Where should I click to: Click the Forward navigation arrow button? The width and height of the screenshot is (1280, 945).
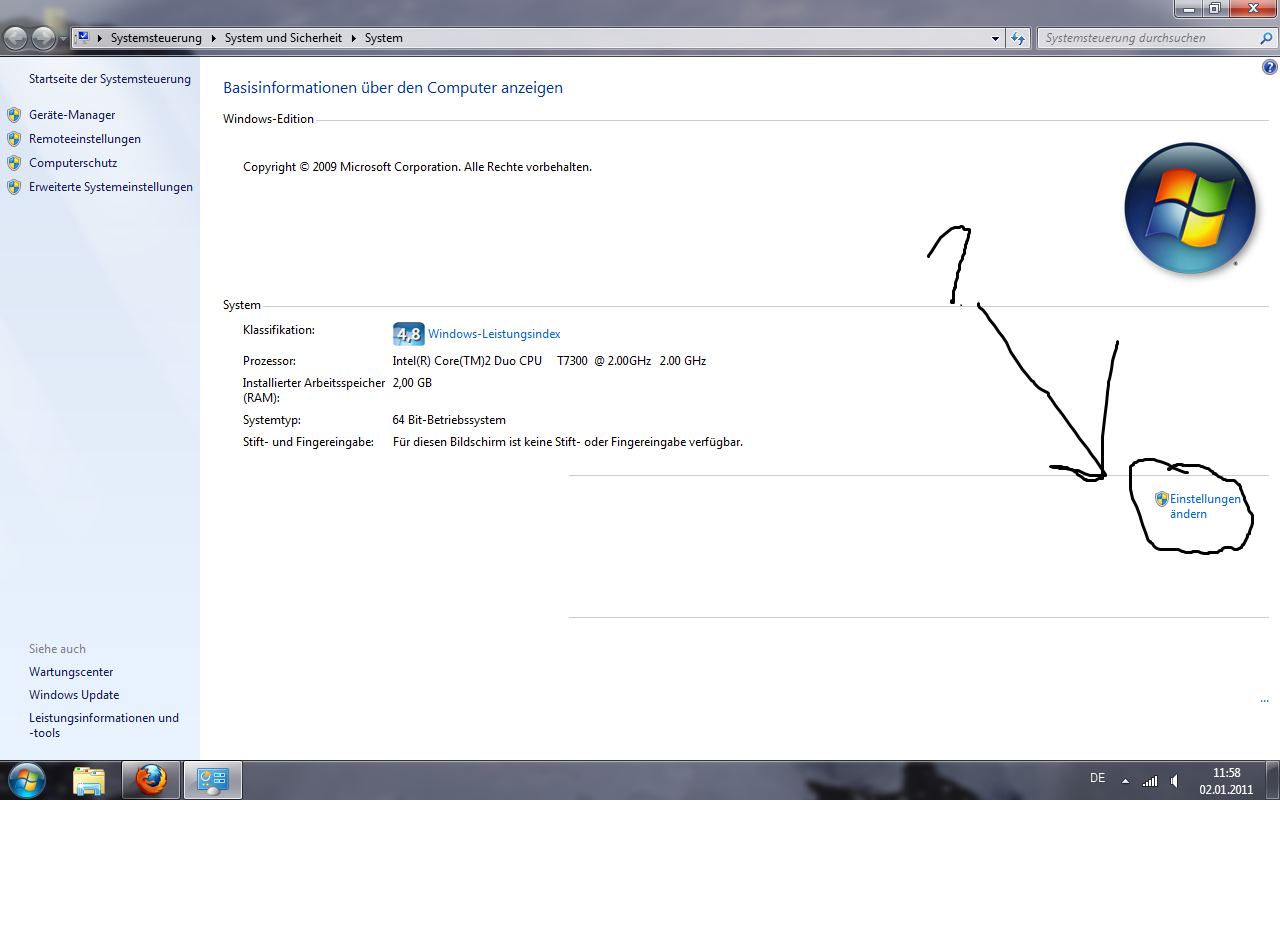pyautogui.click(x=44, y=38)
